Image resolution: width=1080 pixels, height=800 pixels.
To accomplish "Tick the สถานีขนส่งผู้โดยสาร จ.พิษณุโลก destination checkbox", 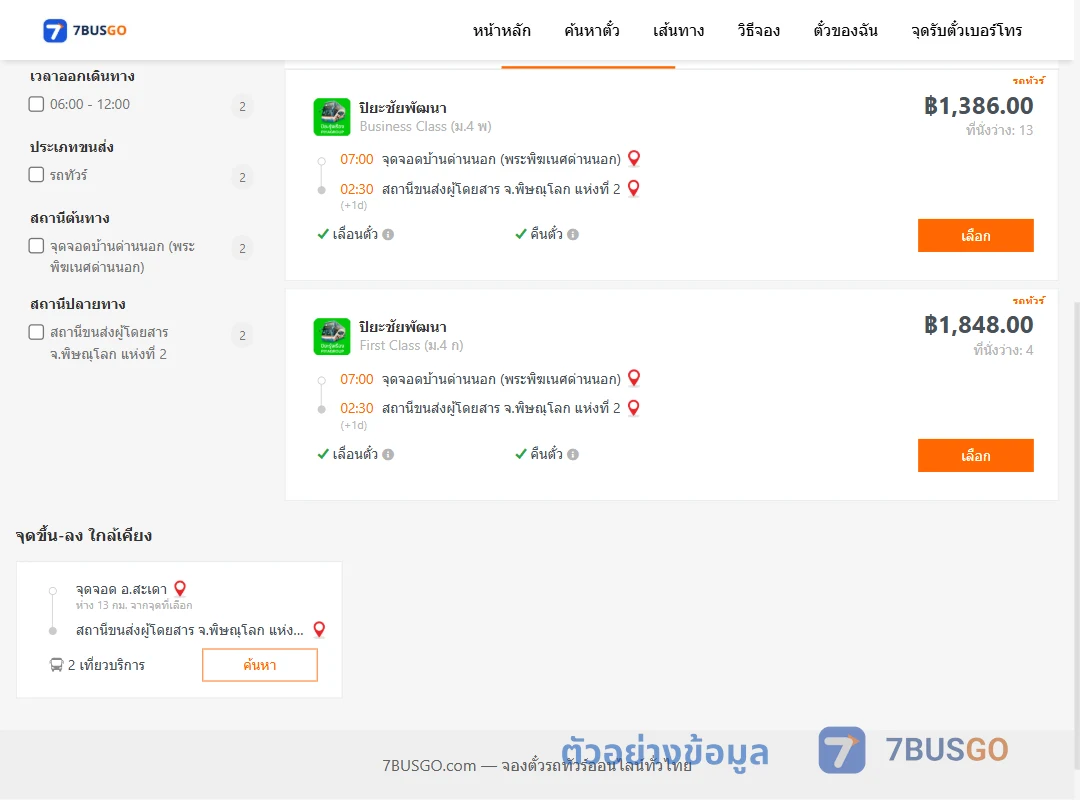I will (x=37, y=332).
